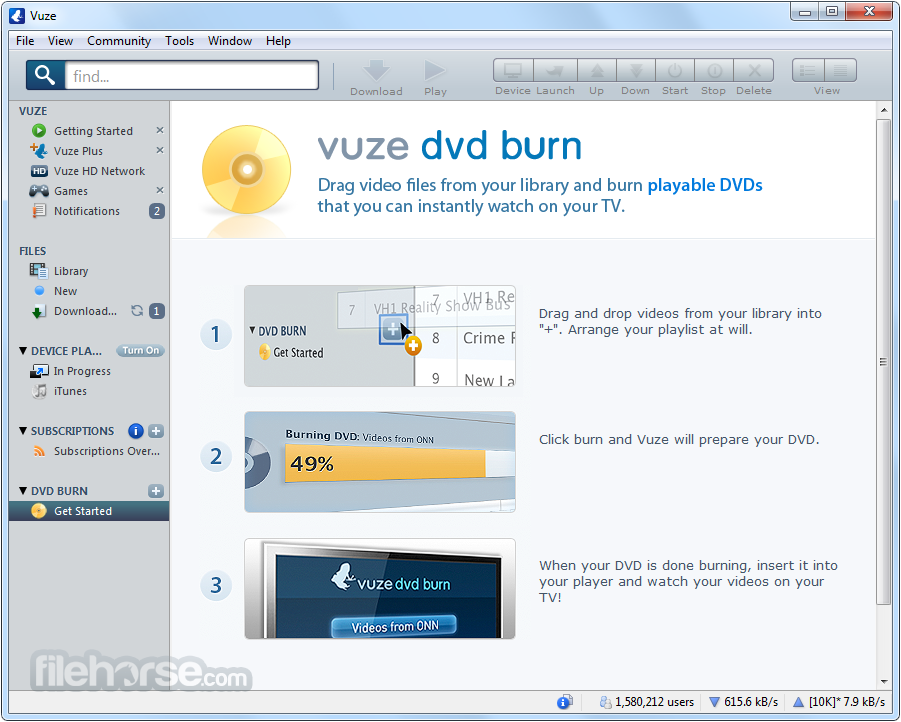Toggle the Device Playback Turn On button
The width and height of the screenshot is (901, 722).
[140, 351]
